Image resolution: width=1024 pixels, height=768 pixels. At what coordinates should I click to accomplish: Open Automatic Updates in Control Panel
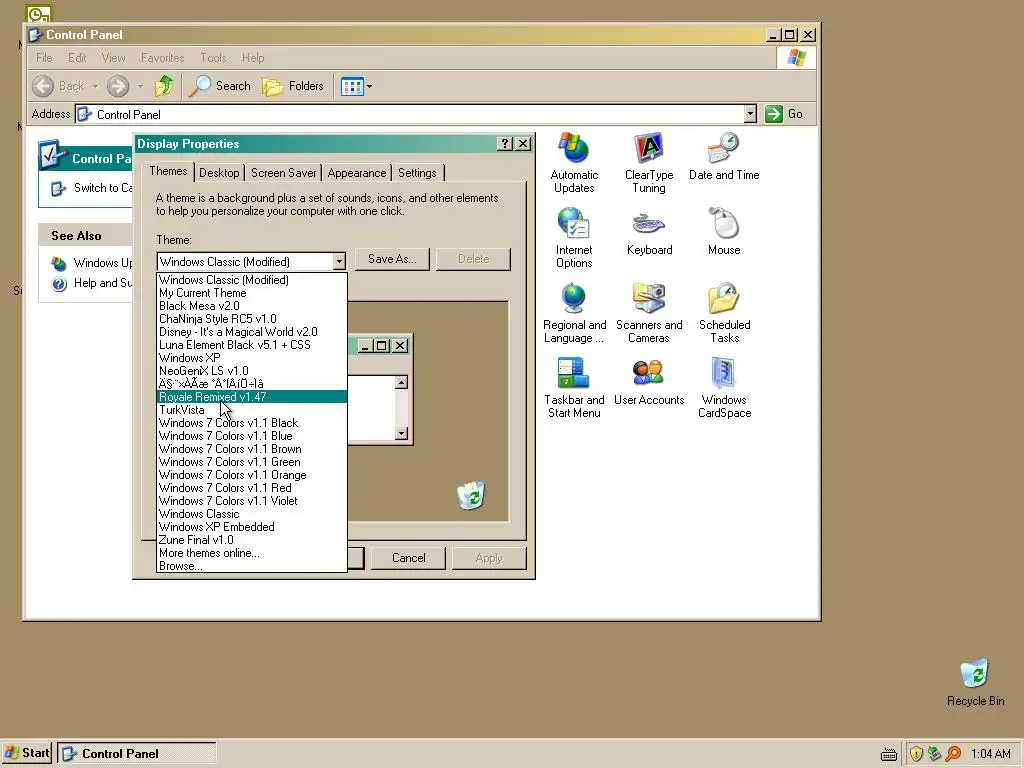pos(573,163)
